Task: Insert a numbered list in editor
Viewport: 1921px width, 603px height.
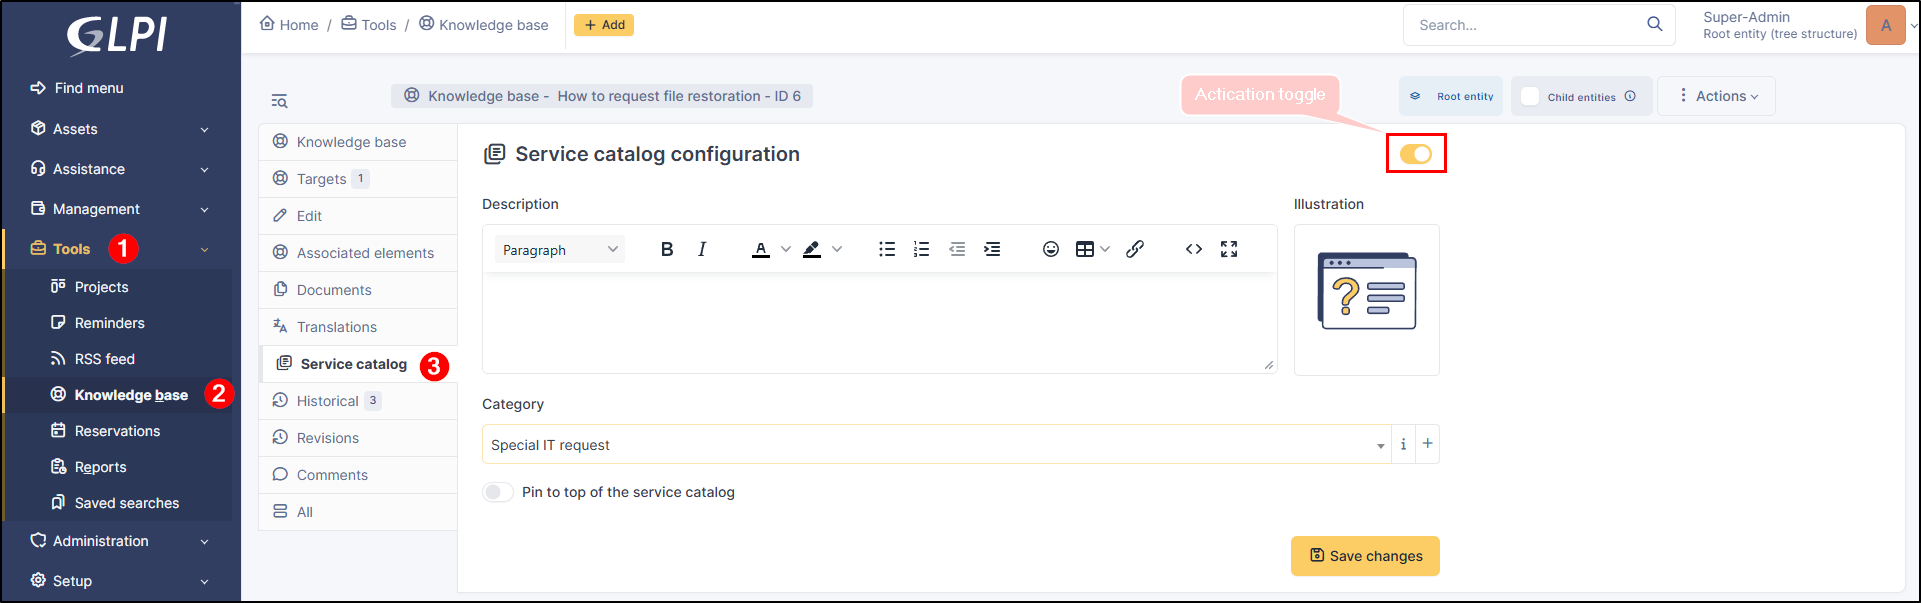Action: click(921, 250)
